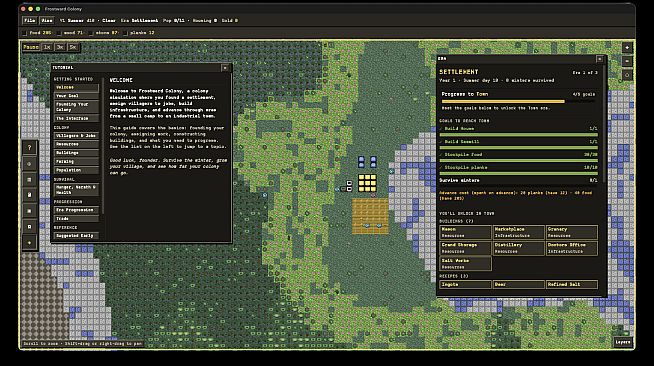Click the second sidebar icon below help
Image resolution: width=654 pixels, height=366 pixels.
pos(29,163)
